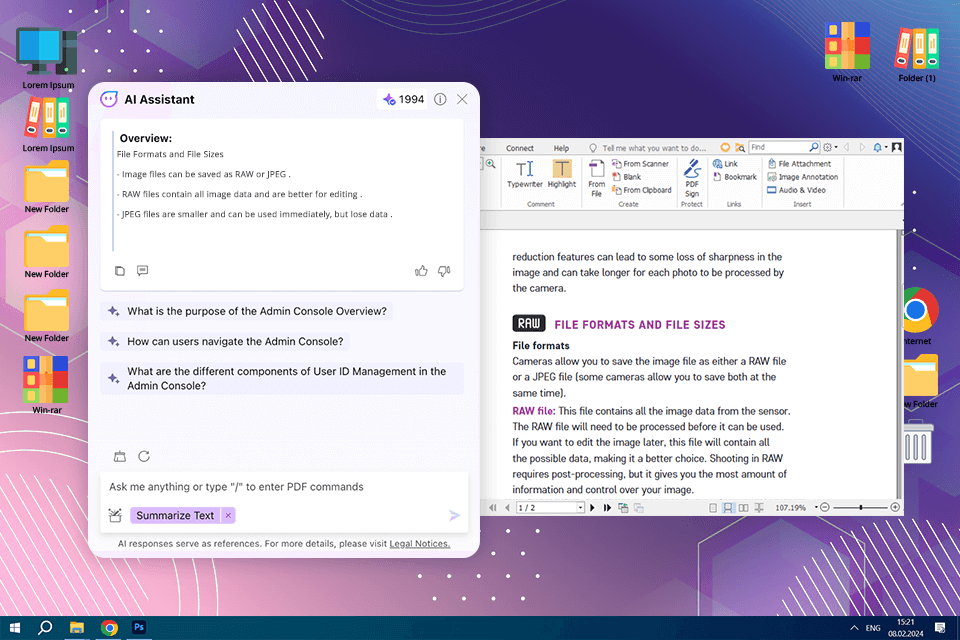Open the Legal Notices link

419,544
